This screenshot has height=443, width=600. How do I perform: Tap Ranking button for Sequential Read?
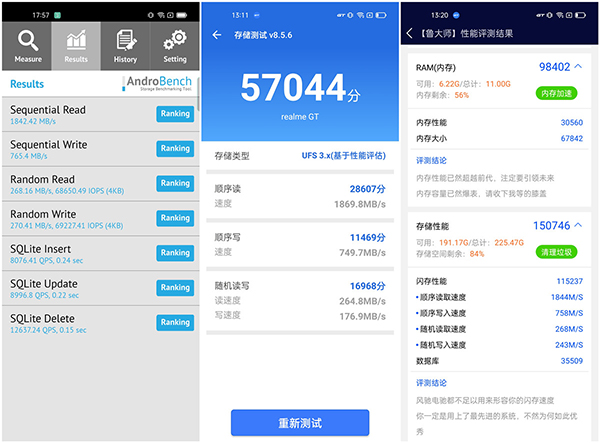[x=175, y=114]
